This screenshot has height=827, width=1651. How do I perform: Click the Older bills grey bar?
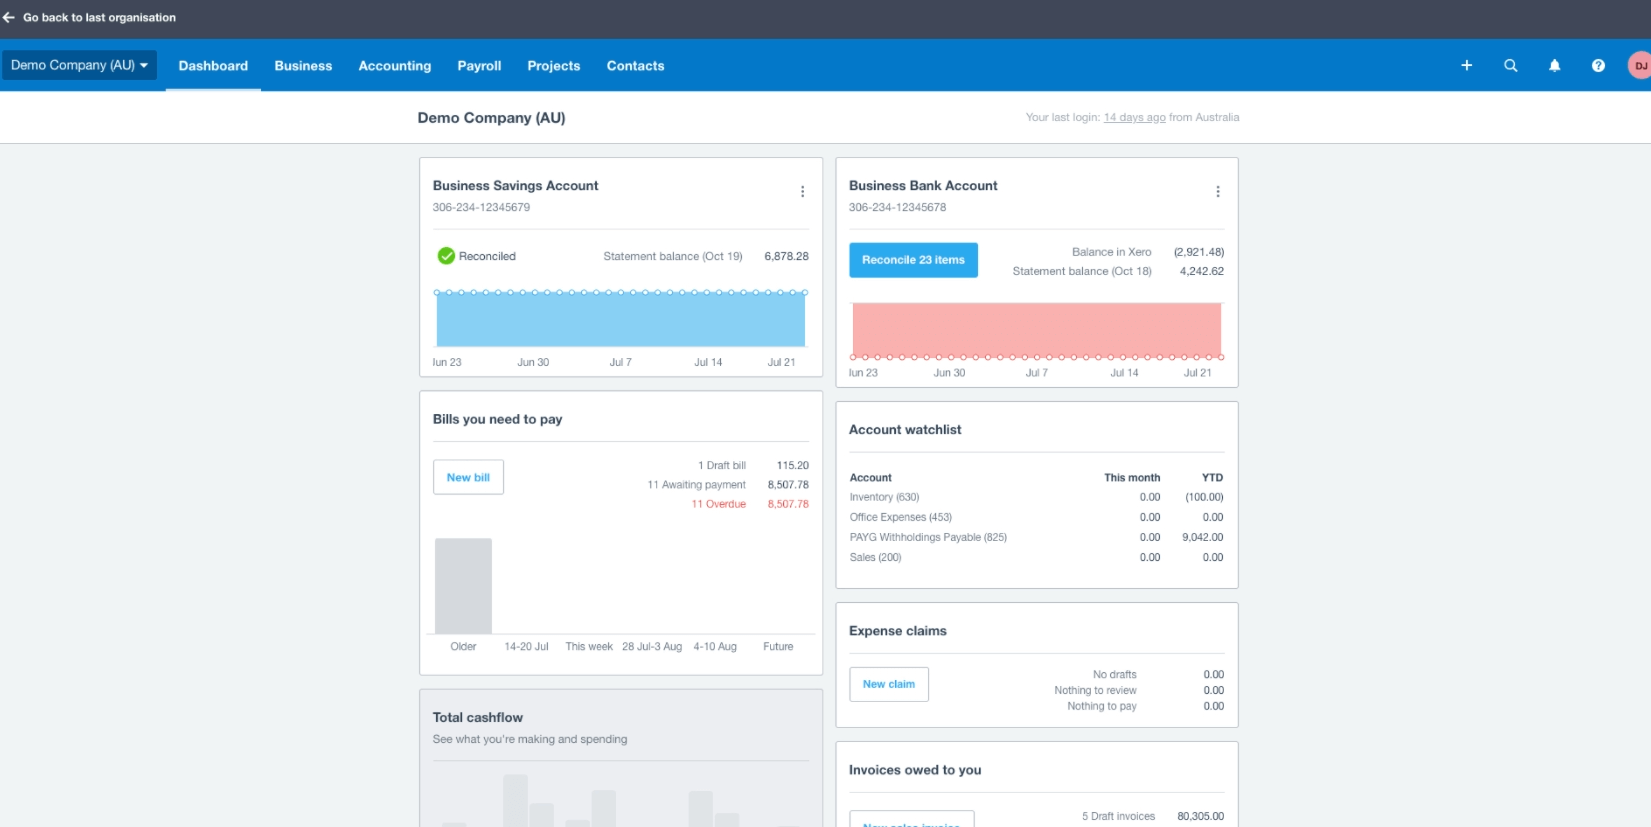pos(463,586)
